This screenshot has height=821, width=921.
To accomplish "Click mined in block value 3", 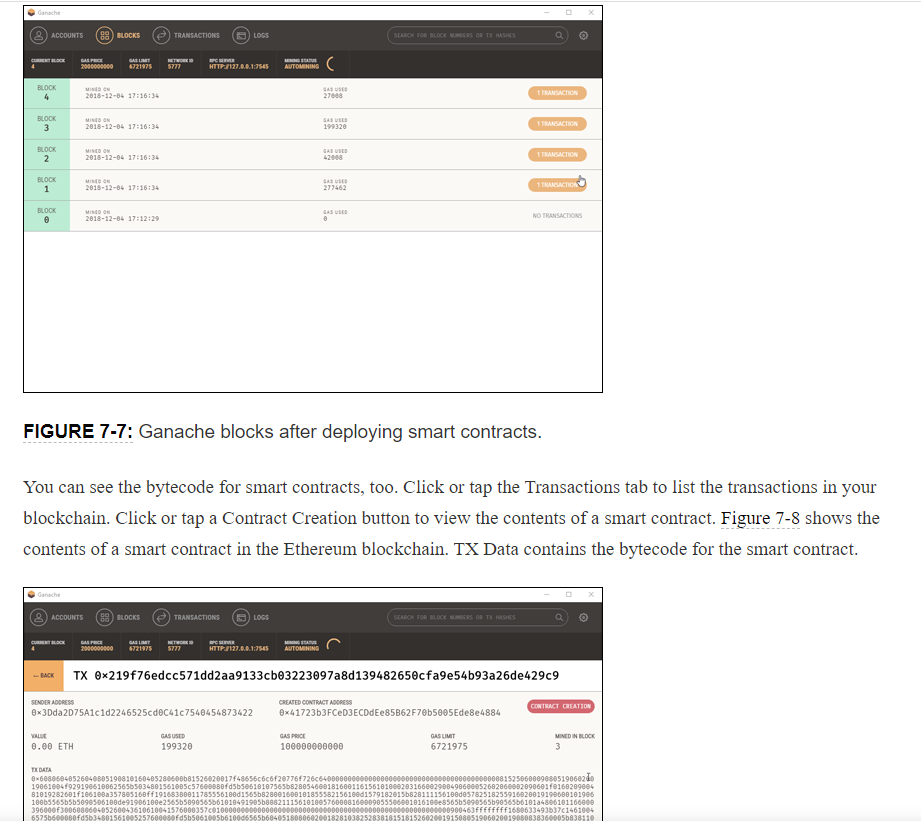I will [557, 747].
